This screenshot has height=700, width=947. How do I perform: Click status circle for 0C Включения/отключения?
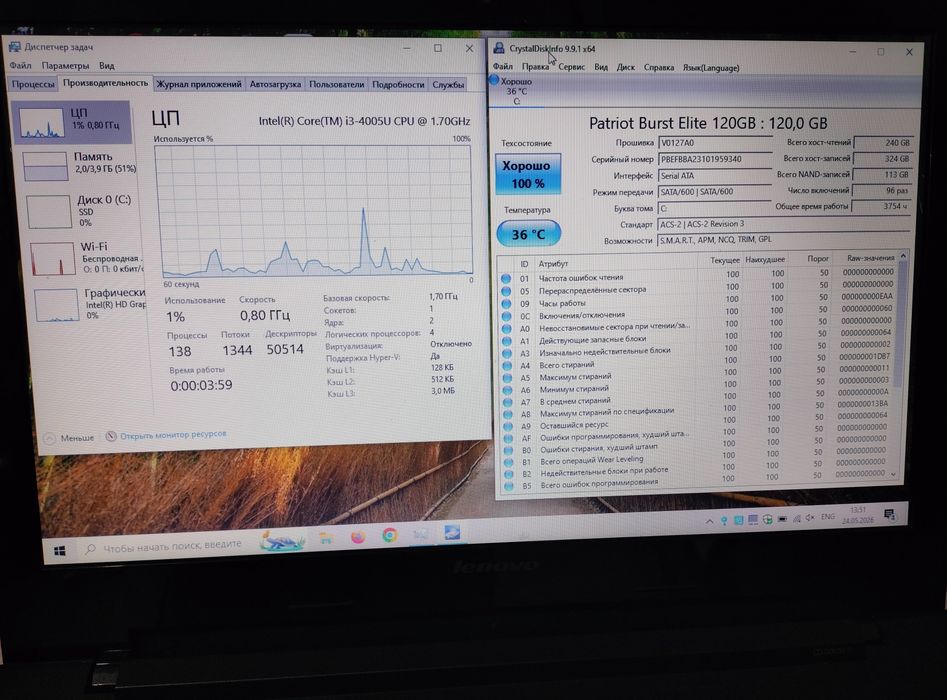506,316
